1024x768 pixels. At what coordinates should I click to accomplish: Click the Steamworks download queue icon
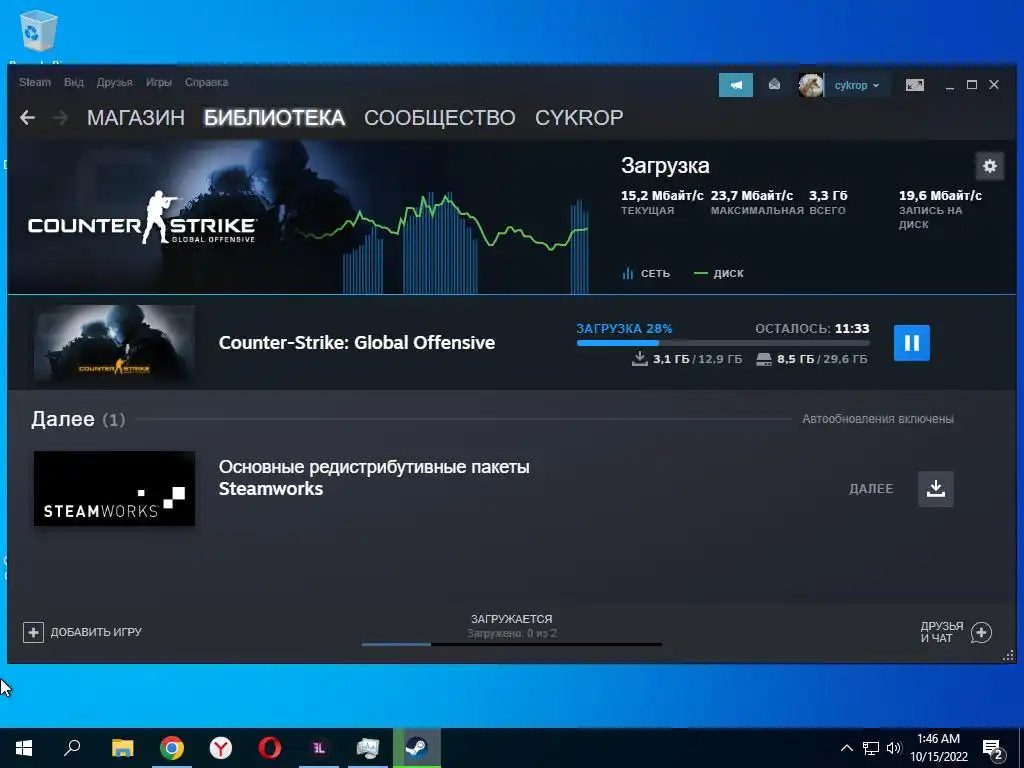point(936,488)
